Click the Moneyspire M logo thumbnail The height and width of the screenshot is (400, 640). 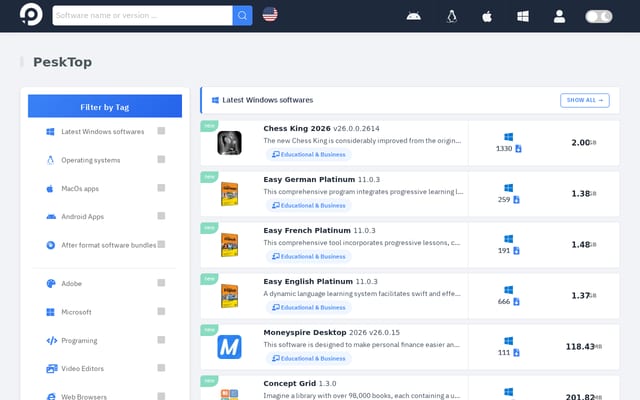click(x=229, y=347)
